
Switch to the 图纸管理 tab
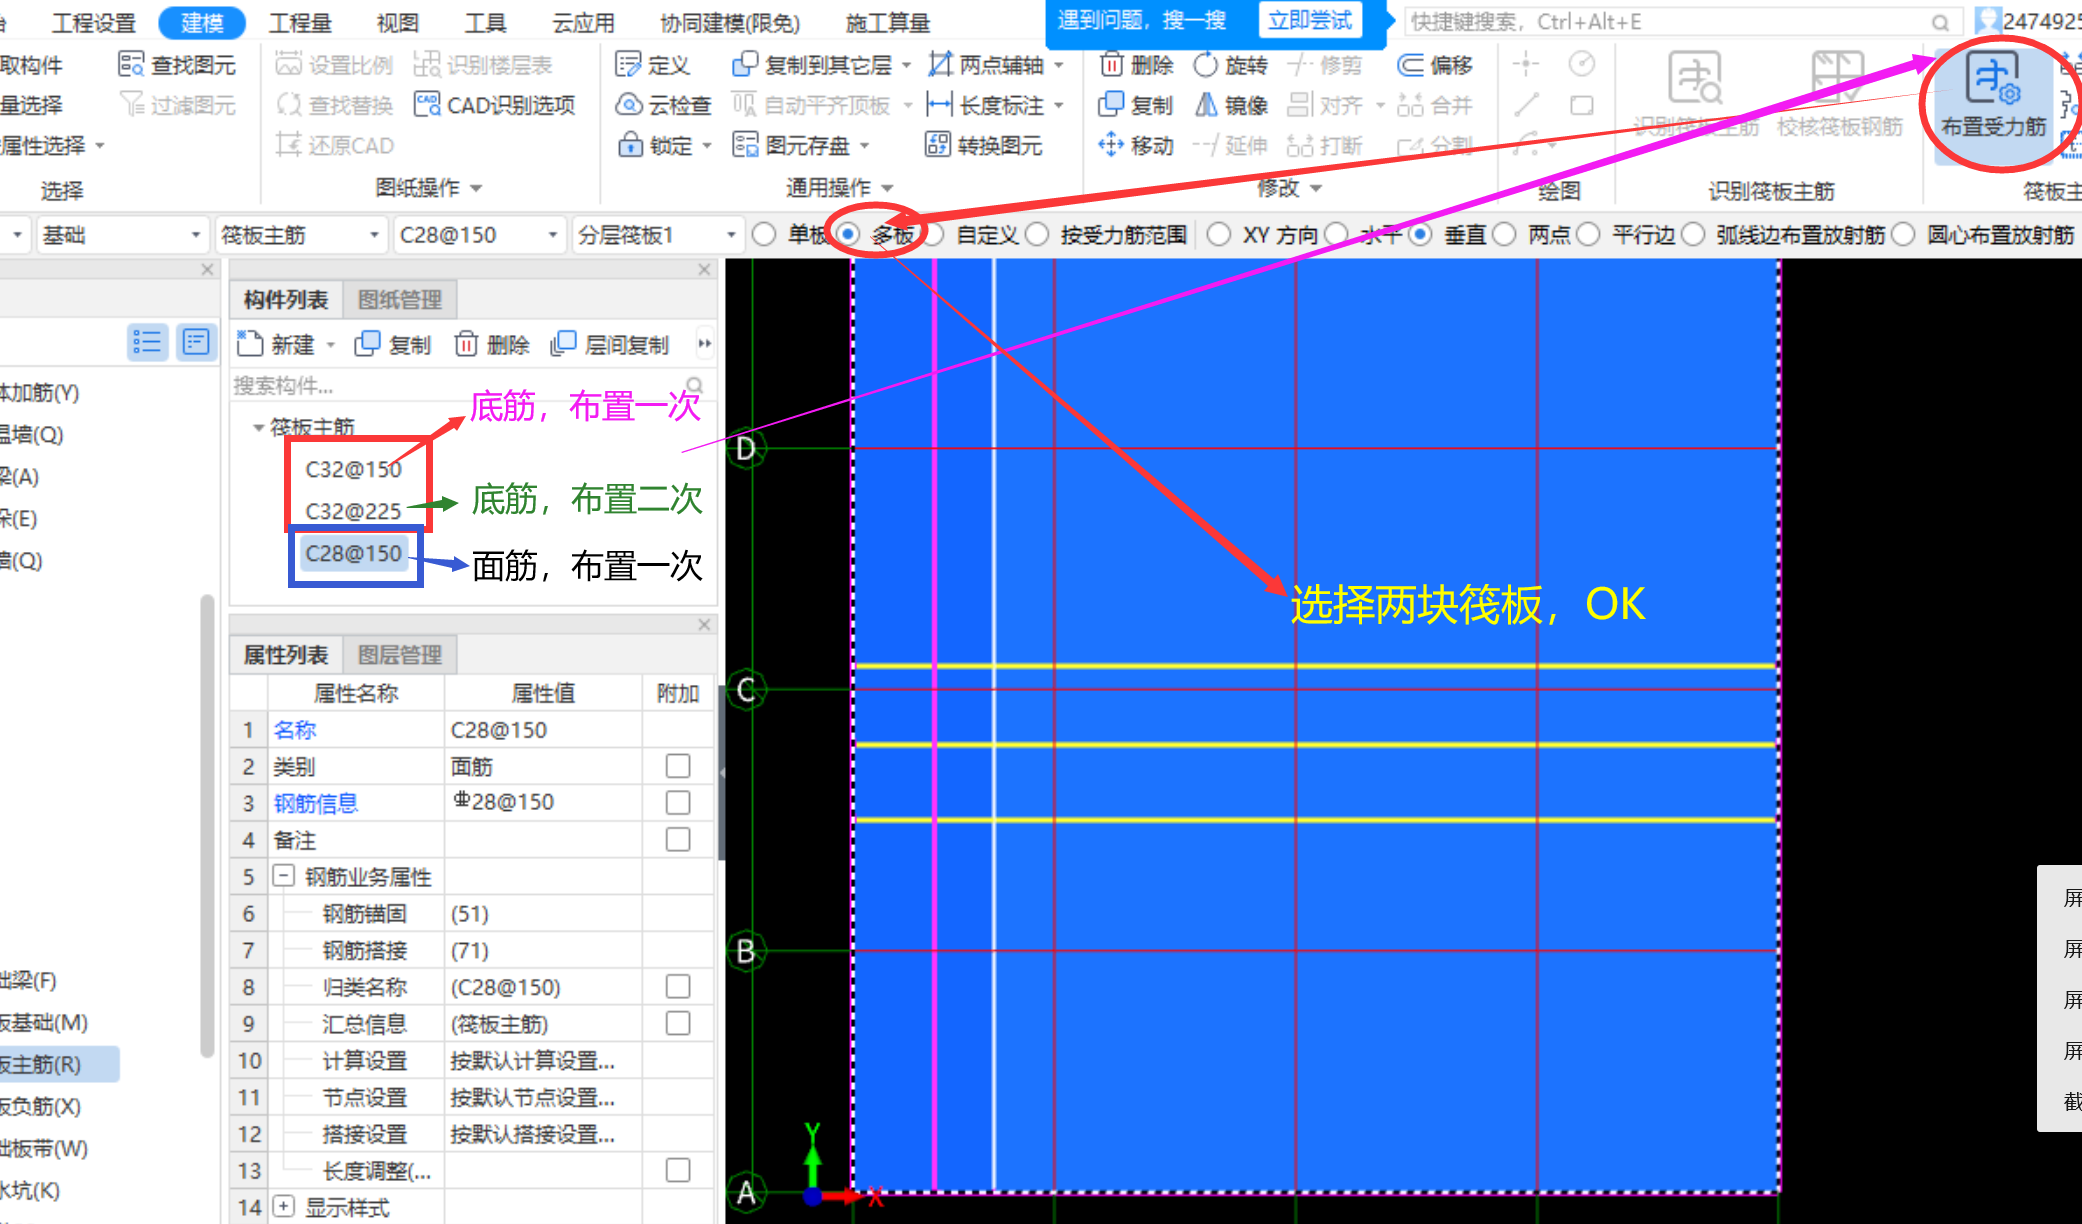pyautogui.click(x=400, y=300)
